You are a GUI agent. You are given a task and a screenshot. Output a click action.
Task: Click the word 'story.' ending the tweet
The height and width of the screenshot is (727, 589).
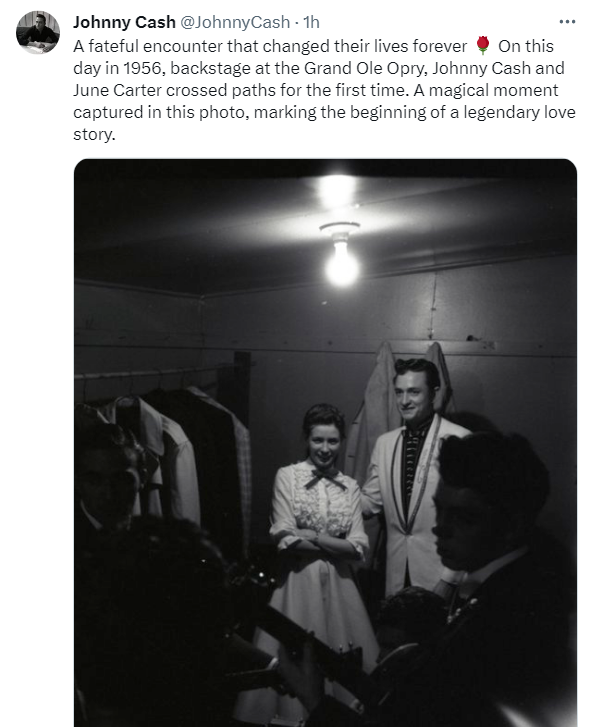(94, 134)
